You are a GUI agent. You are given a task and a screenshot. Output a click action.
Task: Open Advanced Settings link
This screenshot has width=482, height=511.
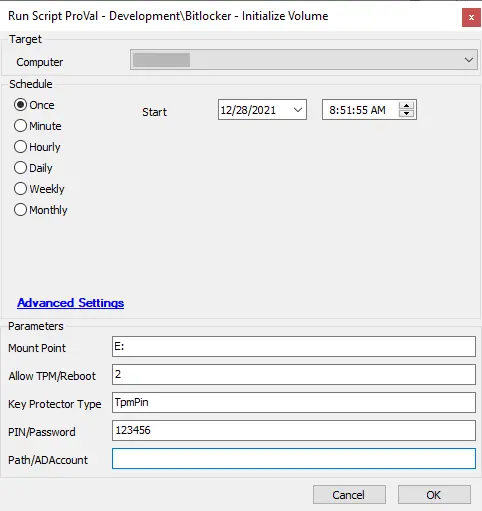click(71, 303)
